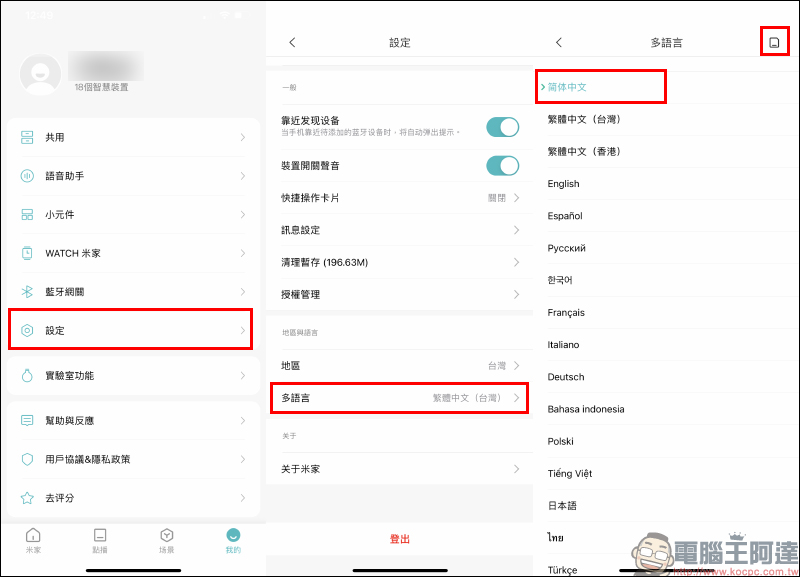Click save icon in 多語言 header
The image size is (800, 577).
[774, 42]
